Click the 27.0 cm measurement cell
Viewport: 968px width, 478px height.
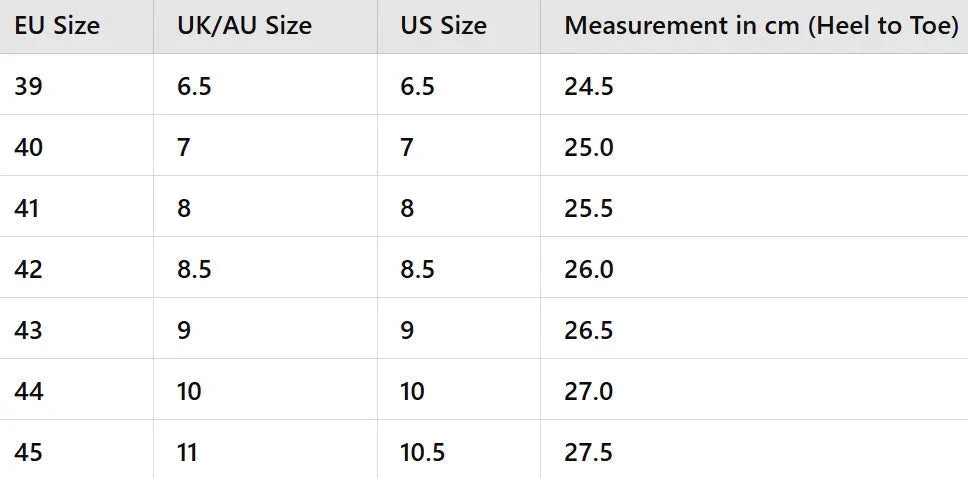[x=754, y=389]
